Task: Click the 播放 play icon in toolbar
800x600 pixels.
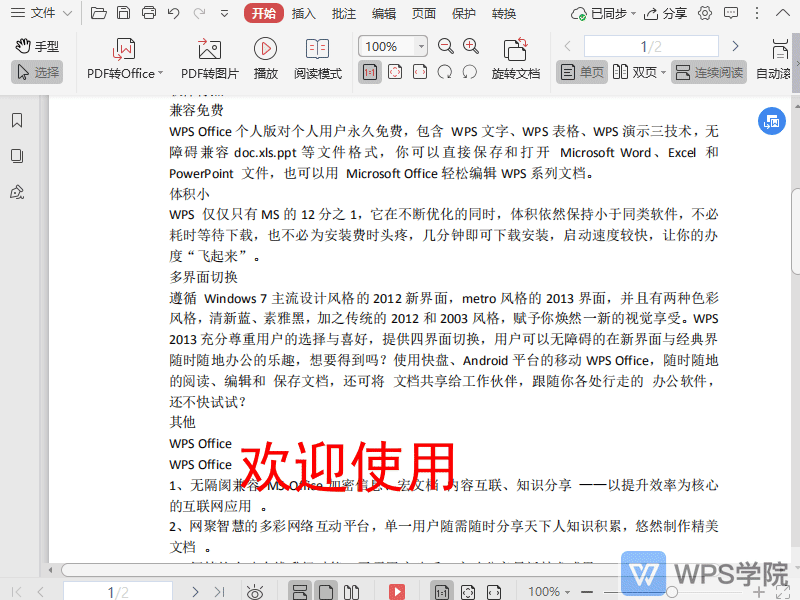Action: (x=265, y=49)
